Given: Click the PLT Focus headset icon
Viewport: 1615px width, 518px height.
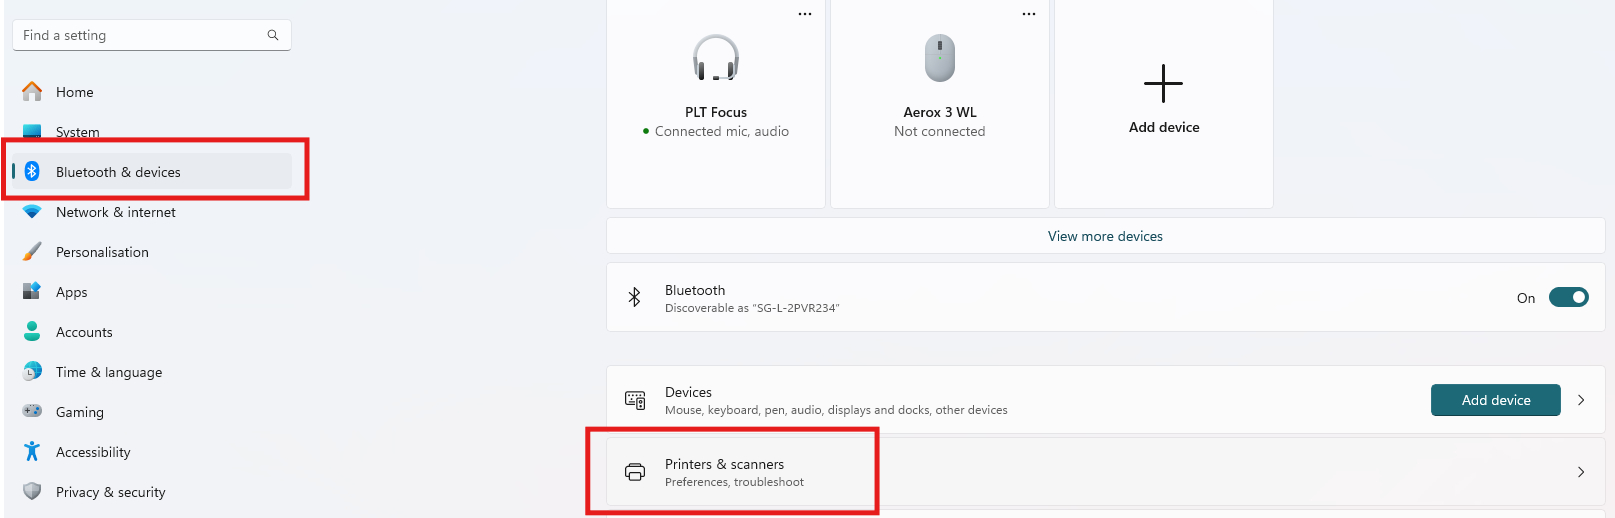Looking at the screenshot, I should pos(716,58).
